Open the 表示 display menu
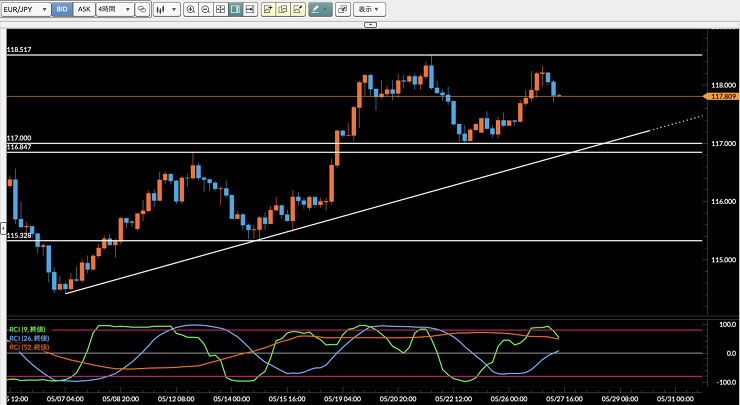Viewport: 740px width, 405px height. (369, 9)
